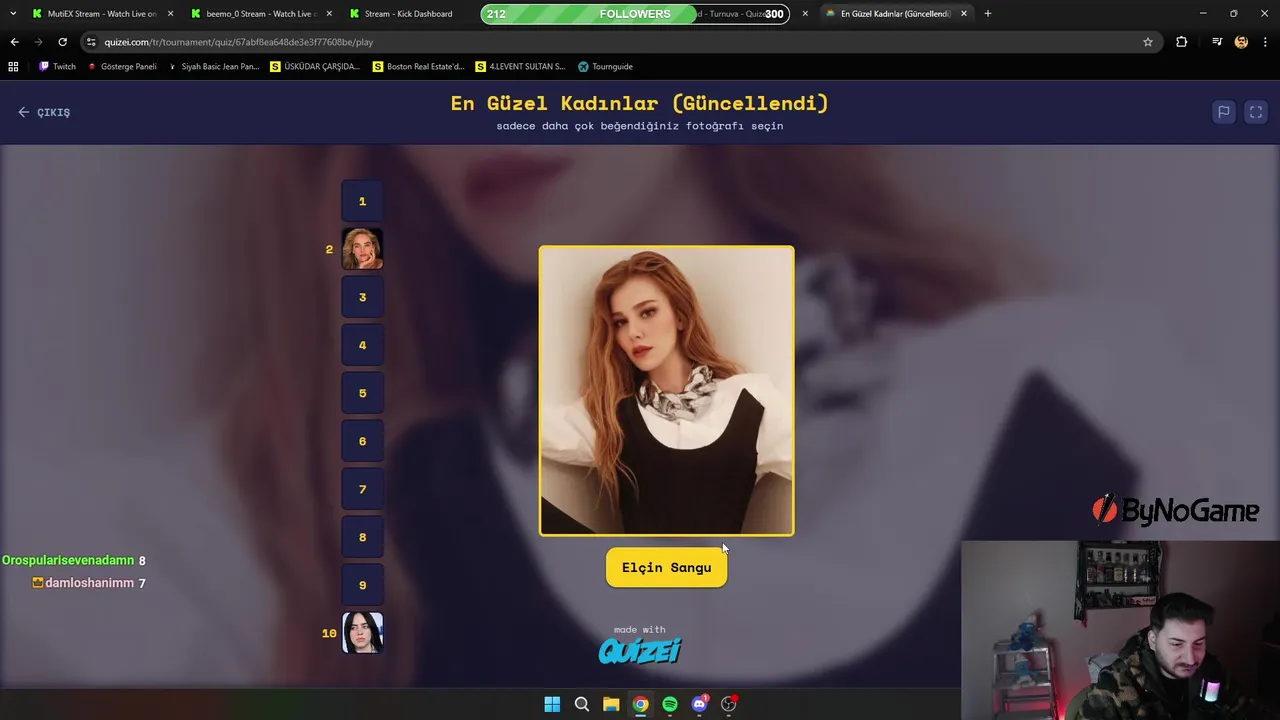The height and width of the screenshot is (720, 1280).
Task: Open the tab search dropdown arrow
Action: [x=12, y=14]
